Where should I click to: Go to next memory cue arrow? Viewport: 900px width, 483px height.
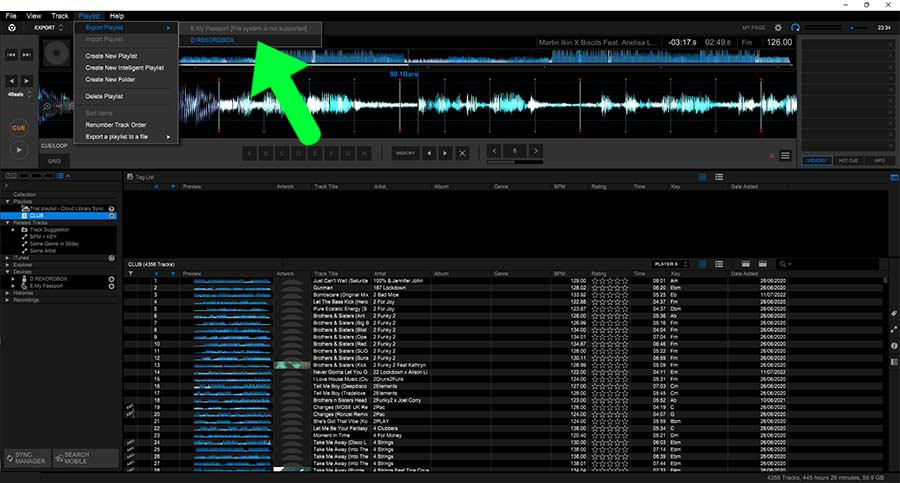tap(445, 153)
